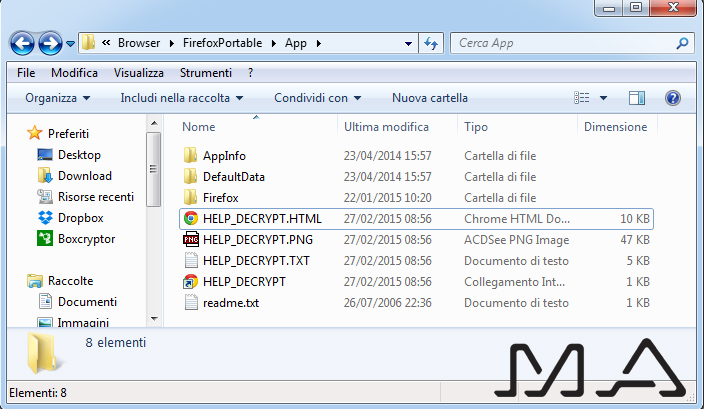
Task: Select HELP_DECRYPT.HTML Chrome file icon
Action: click(x=190, y=219)
